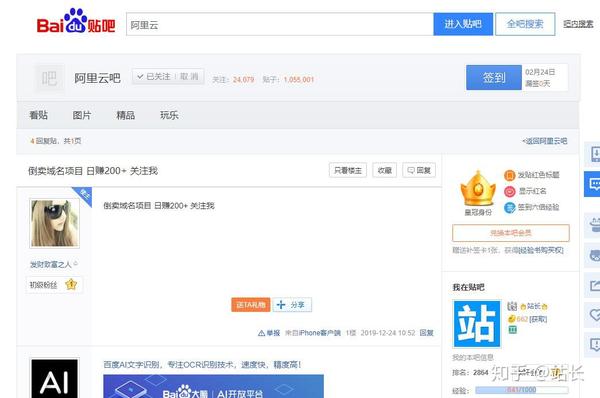The height and width of the screenshot is (398, 600).
Task: Click the orange-outlined membership button
Action: pyautogui.click(x=511, y=233)
